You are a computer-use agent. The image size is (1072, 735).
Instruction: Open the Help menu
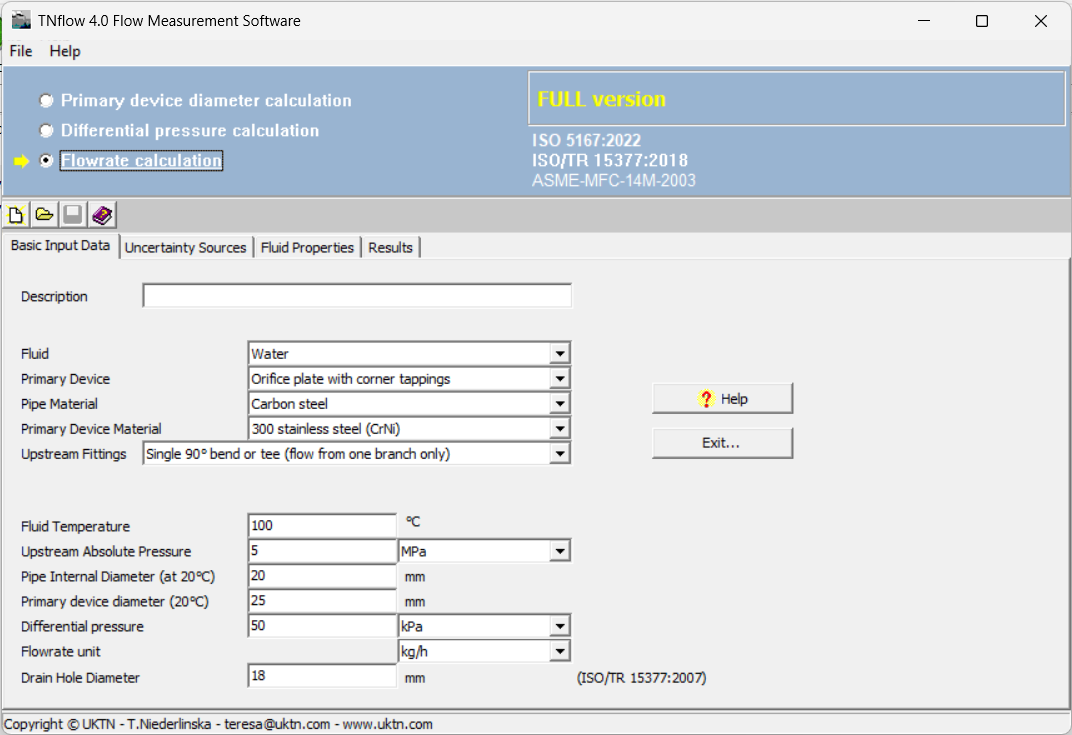point(65,51)
